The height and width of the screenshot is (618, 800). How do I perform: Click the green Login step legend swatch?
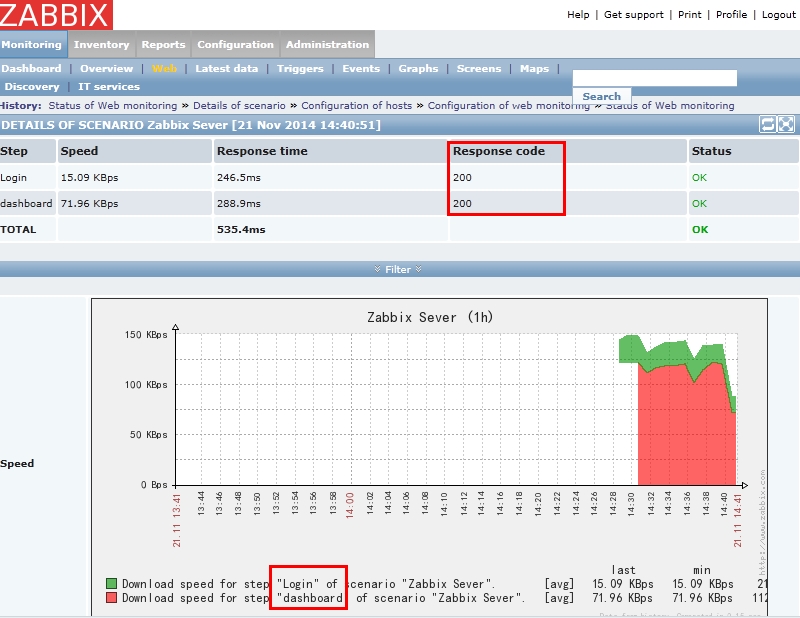coord(112,583)
